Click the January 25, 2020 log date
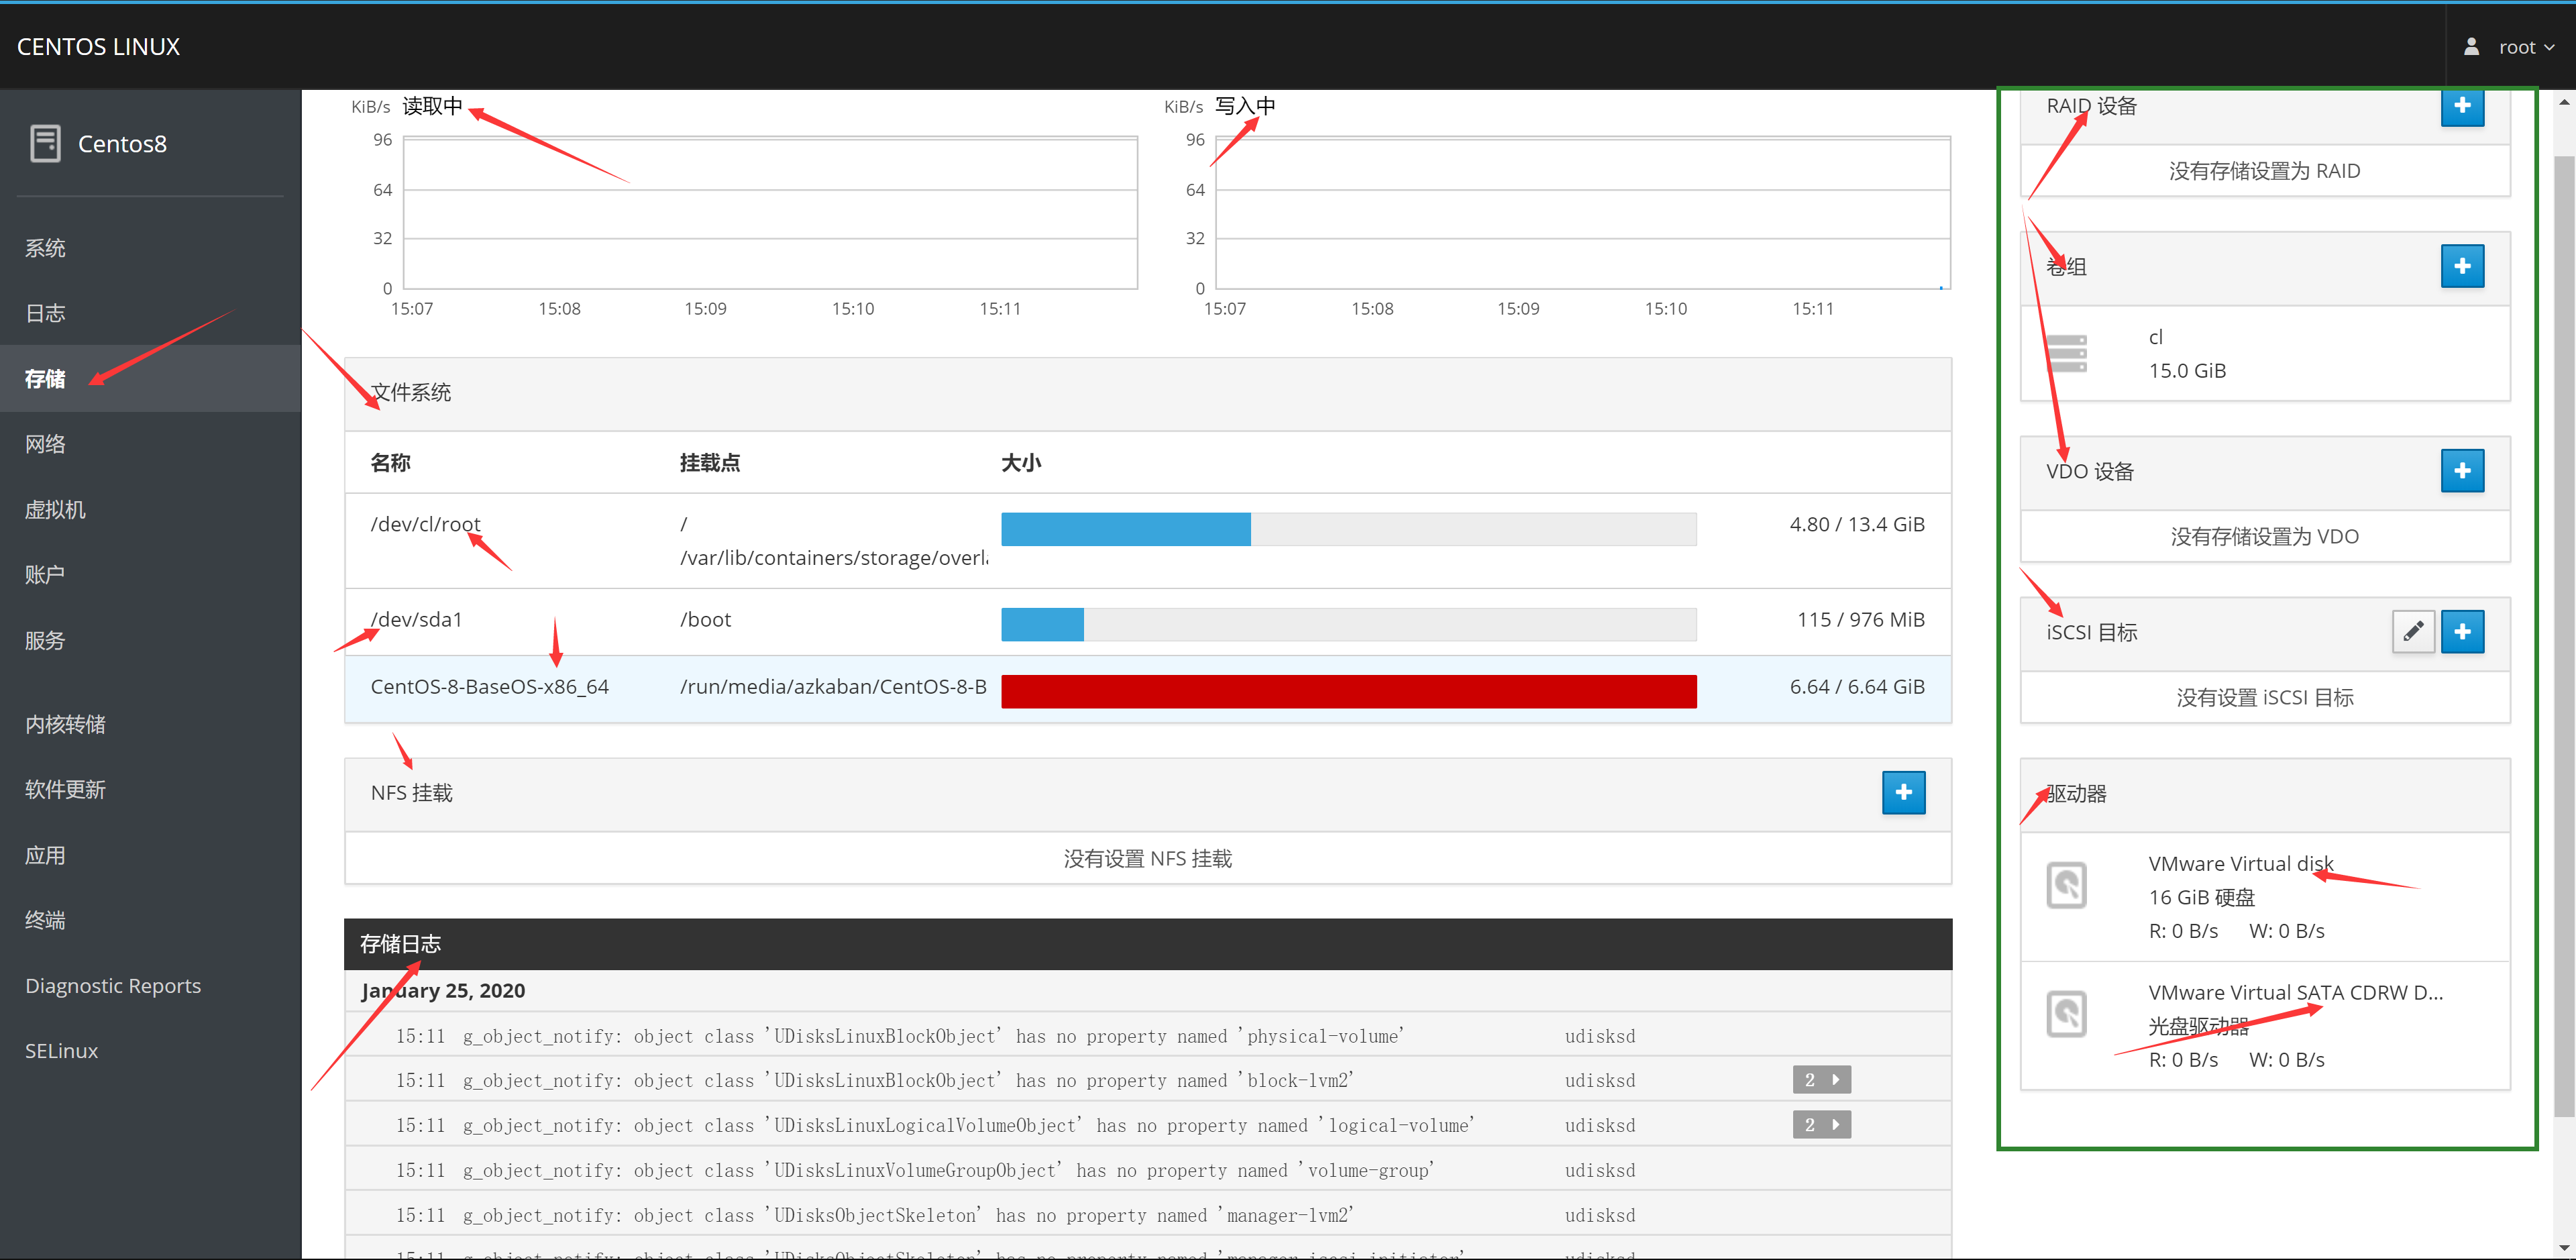This screenshot has width=2576, height=1260. [x=443, y=991]
